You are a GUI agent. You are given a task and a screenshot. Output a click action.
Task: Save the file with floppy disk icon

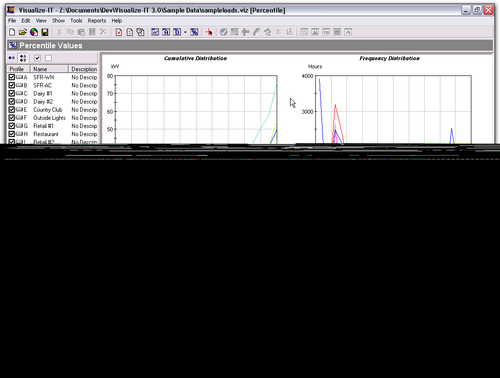tap(45, 32)
